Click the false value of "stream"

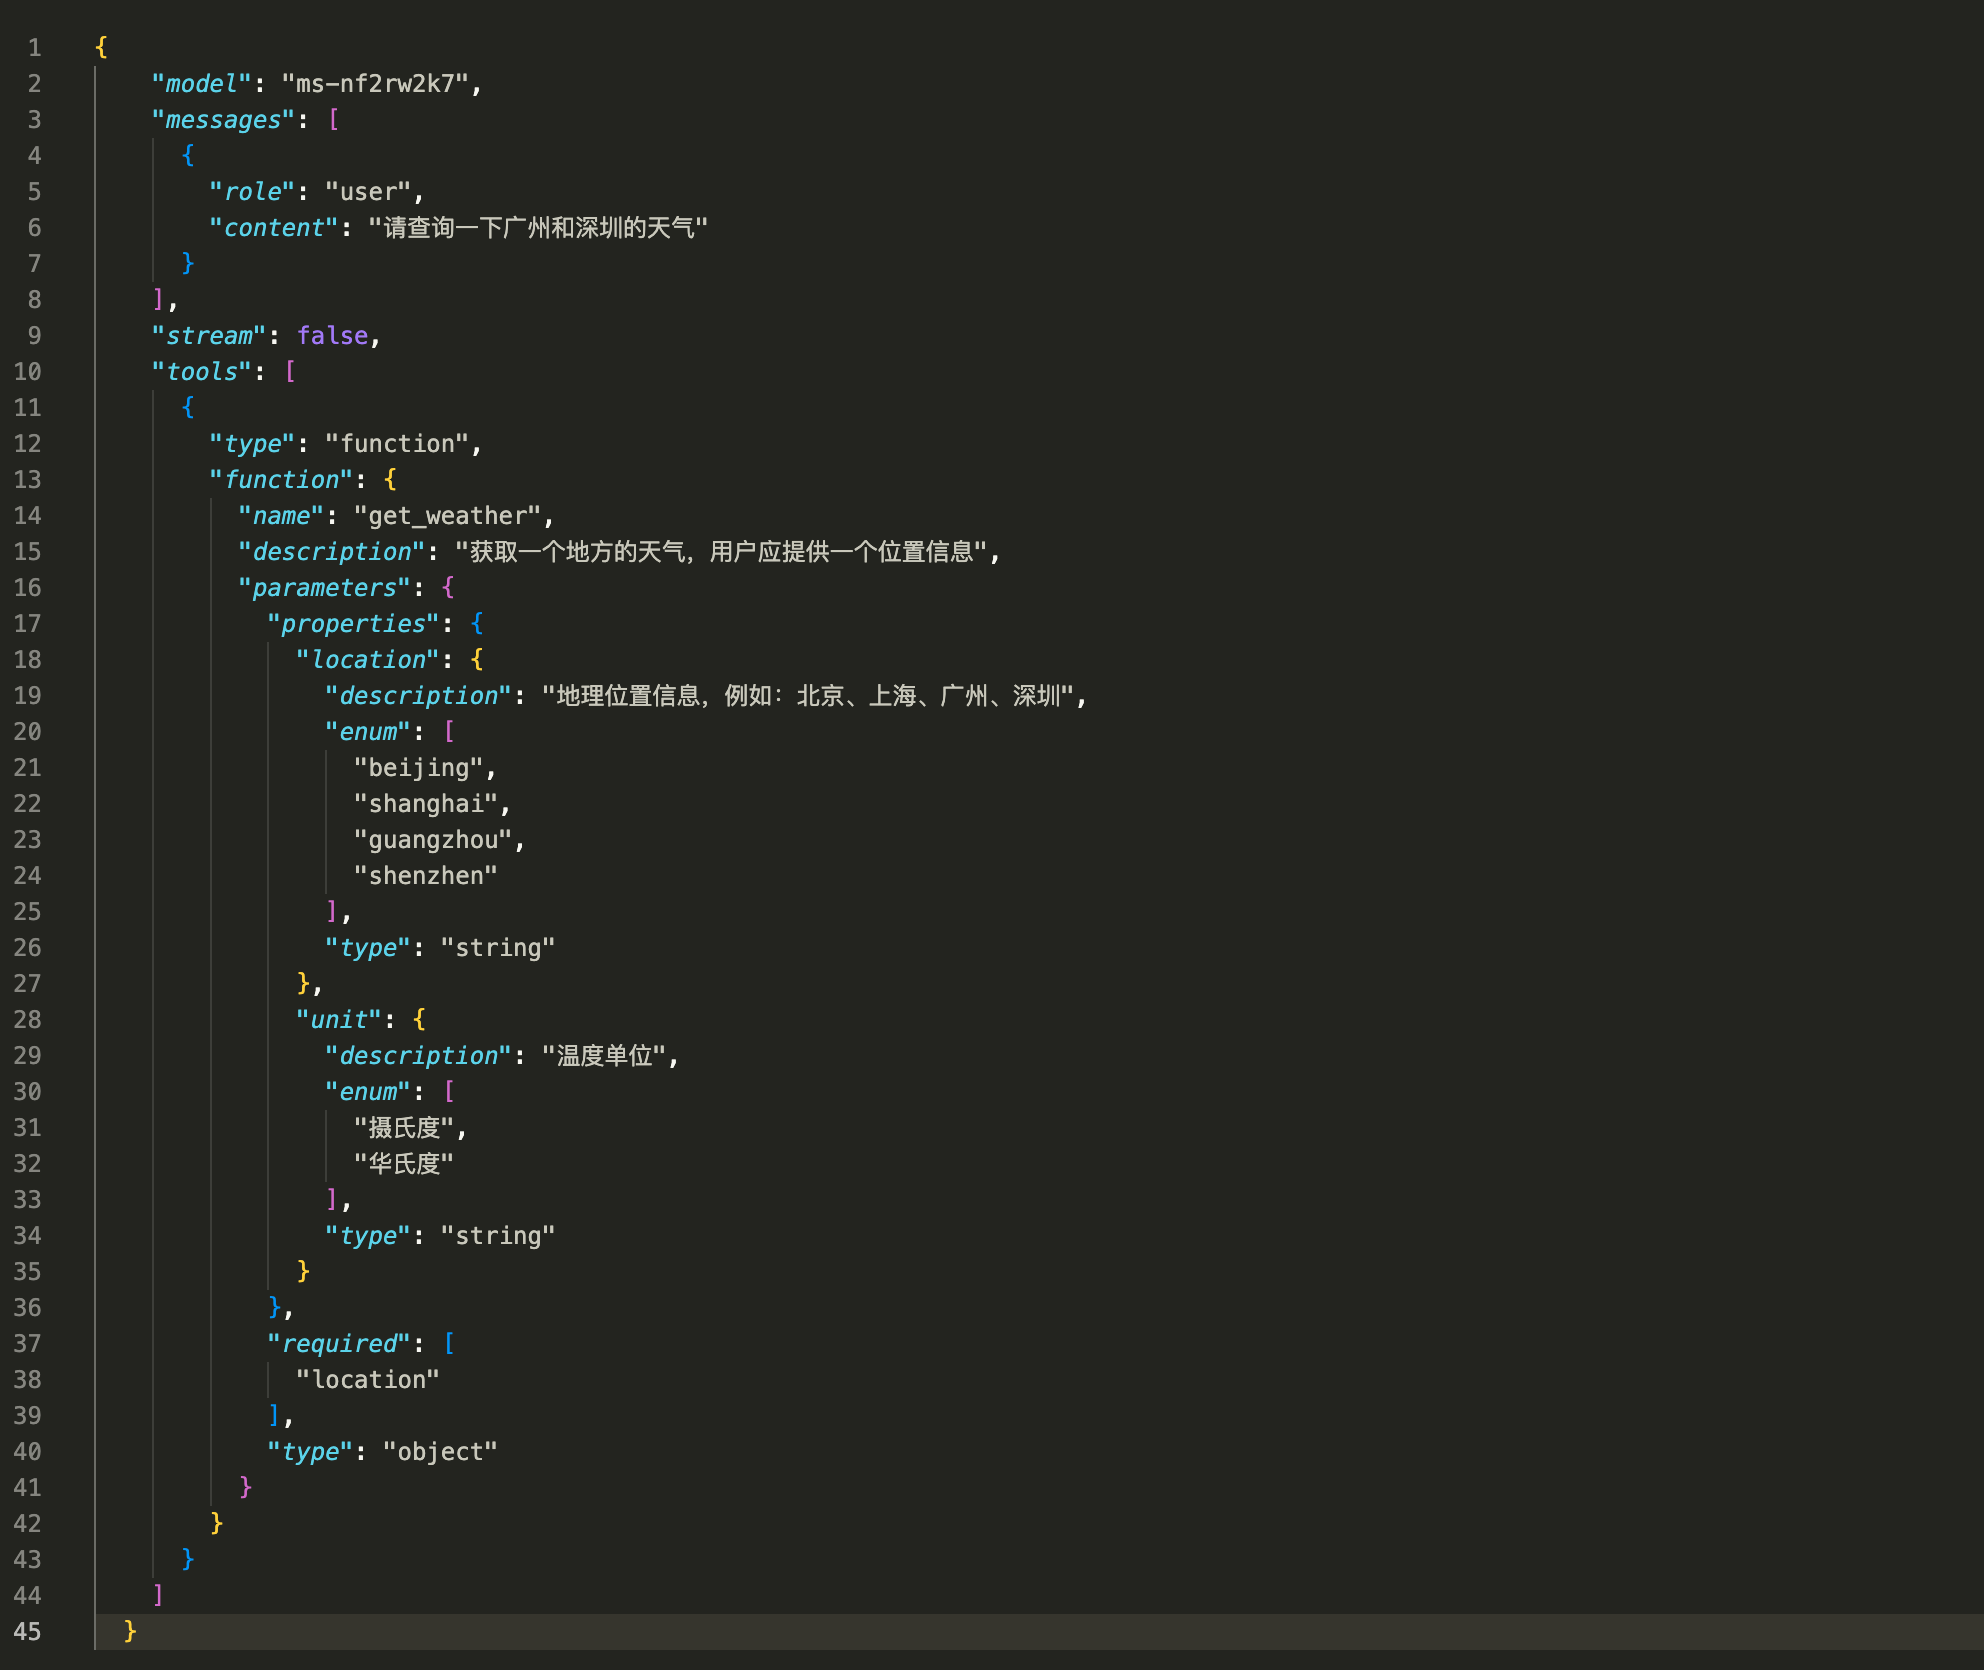[x=332, y=336]
